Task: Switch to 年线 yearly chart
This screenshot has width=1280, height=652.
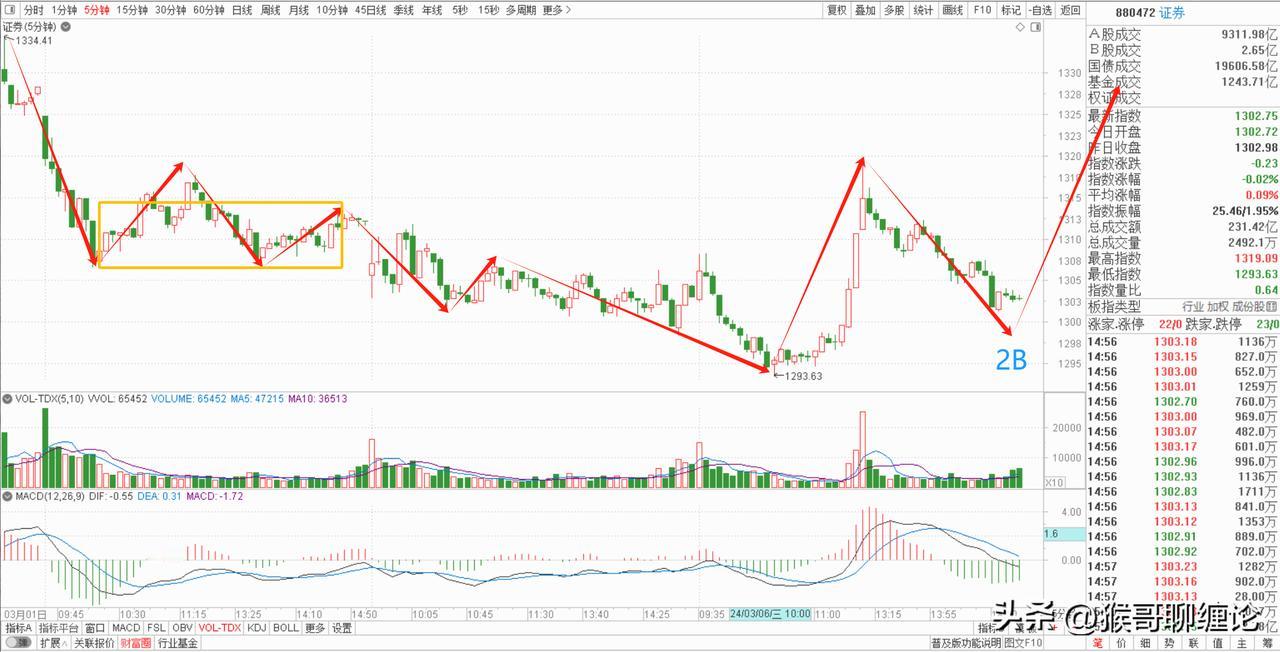Action: point(432,10)
